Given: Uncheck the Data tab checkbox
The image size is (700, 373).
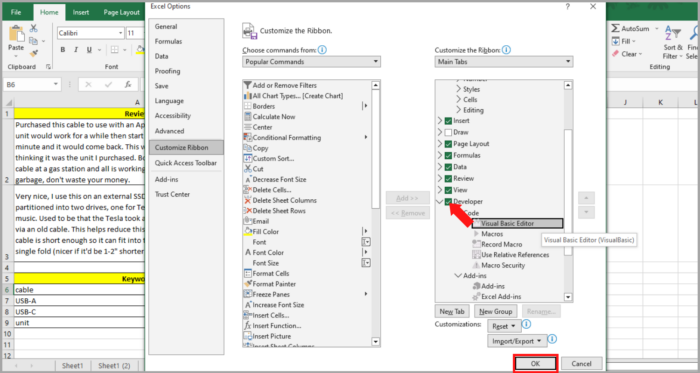Looking at the screenshot, I should coord(448,167).
